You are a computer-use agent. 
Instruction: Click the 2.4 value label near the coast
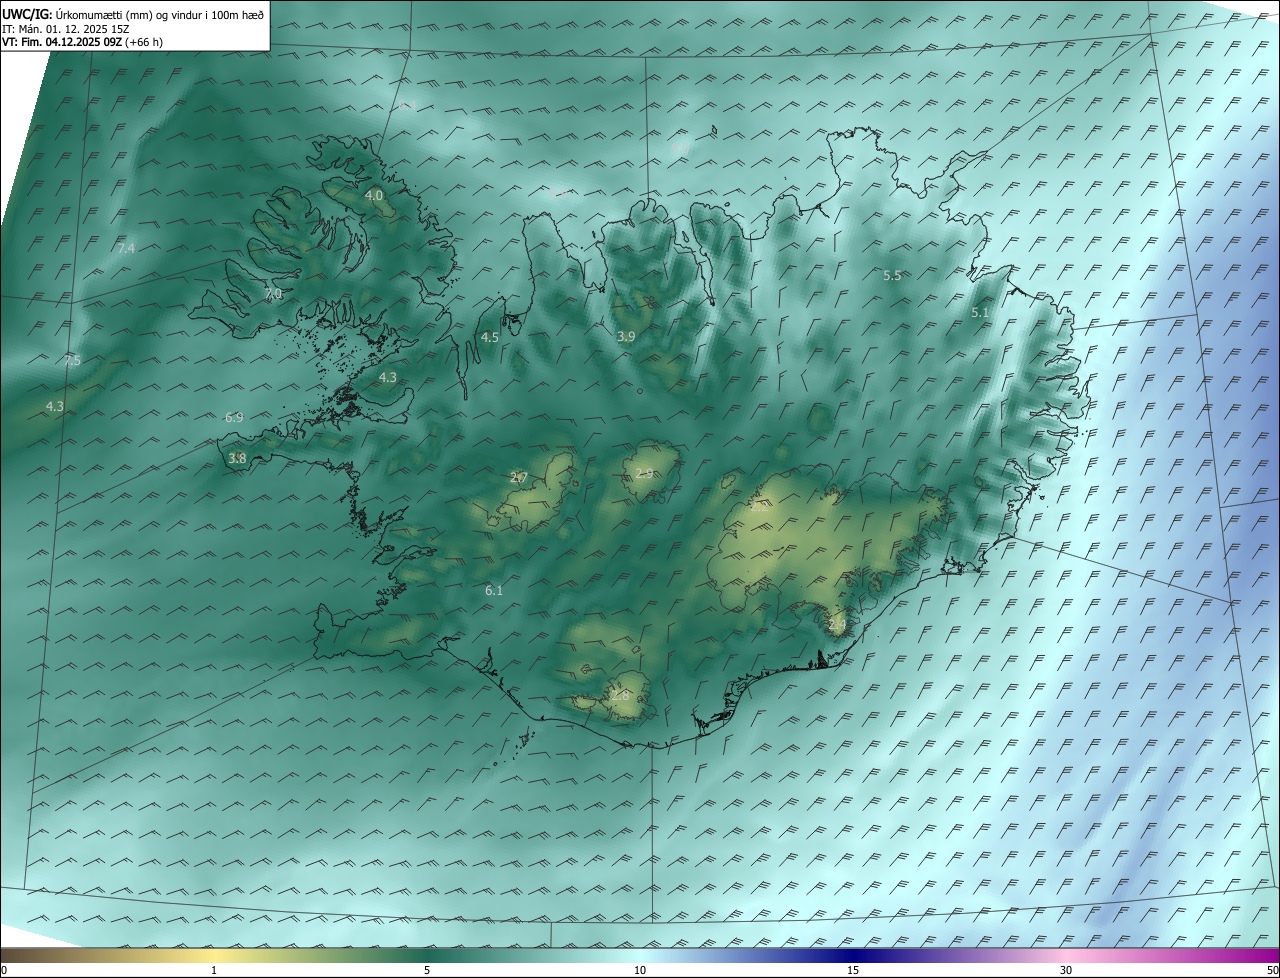pos(837,625)
